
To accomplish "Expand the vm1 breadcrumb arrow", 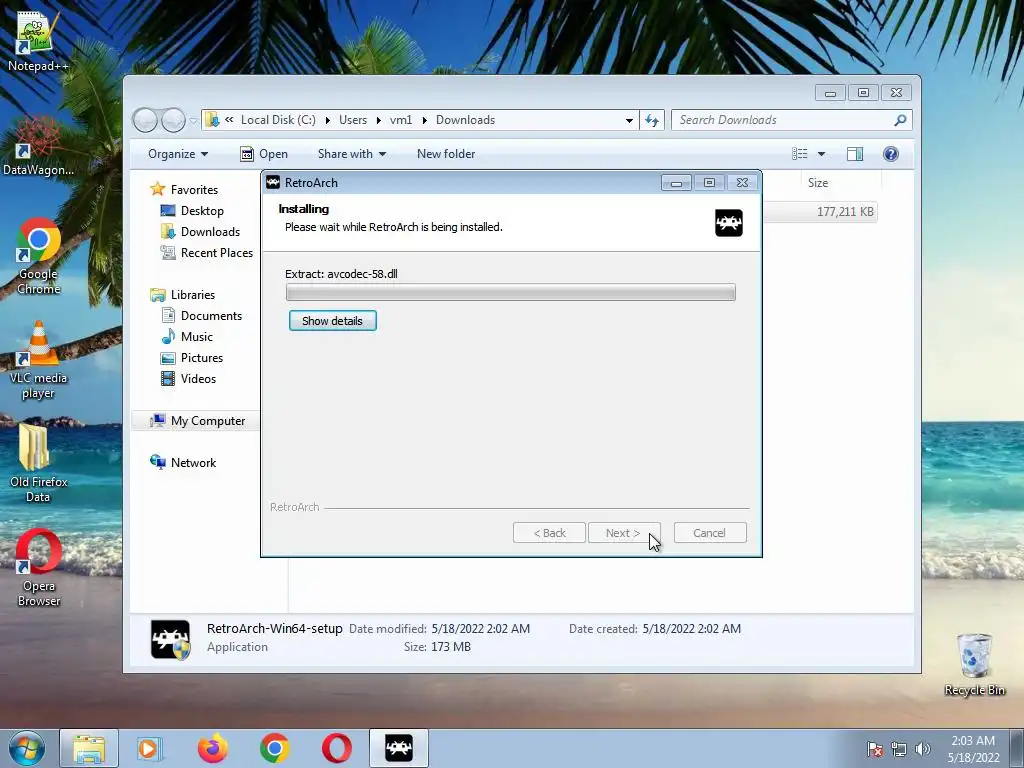I will (x=424, y=120).
